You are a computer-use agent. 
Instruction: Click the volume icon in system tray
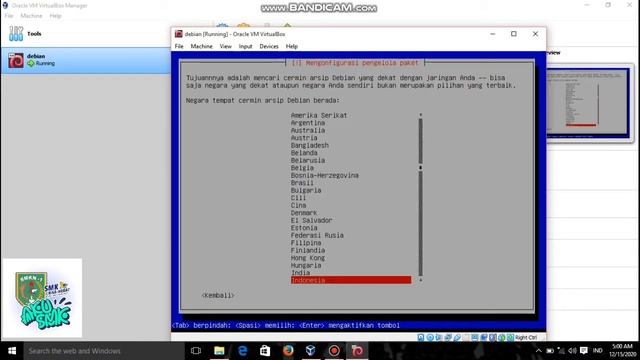point(572,351)
